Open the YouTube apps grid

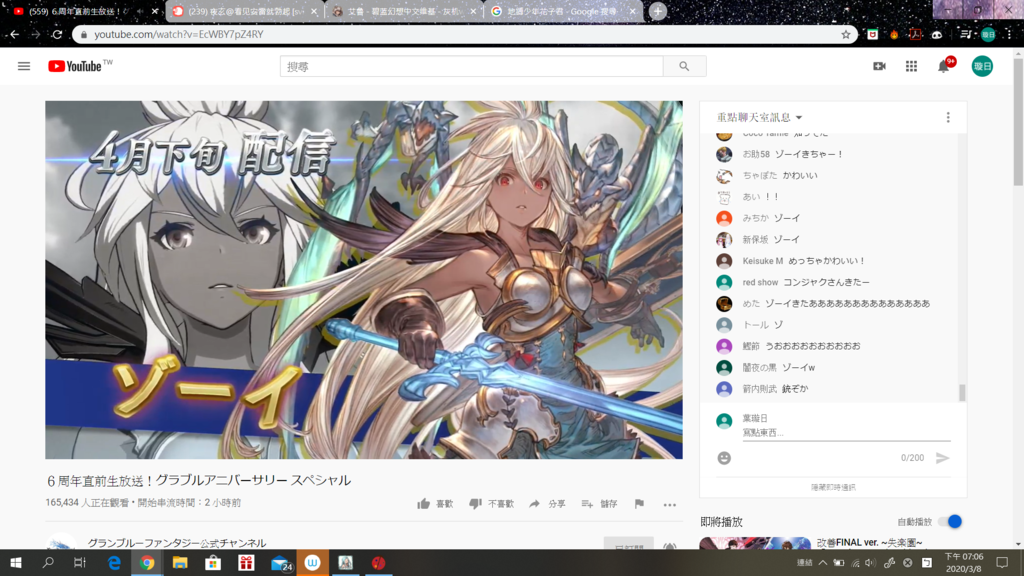(x=911, y=66)
